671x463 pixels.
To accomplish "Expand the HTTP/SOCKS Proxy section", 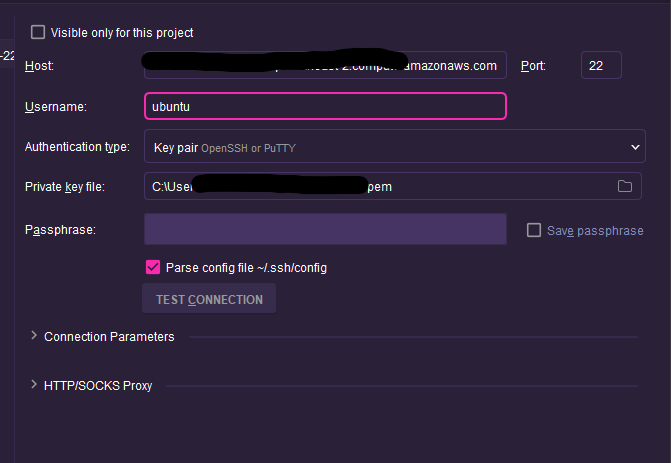I will click(x=98, y=386).
